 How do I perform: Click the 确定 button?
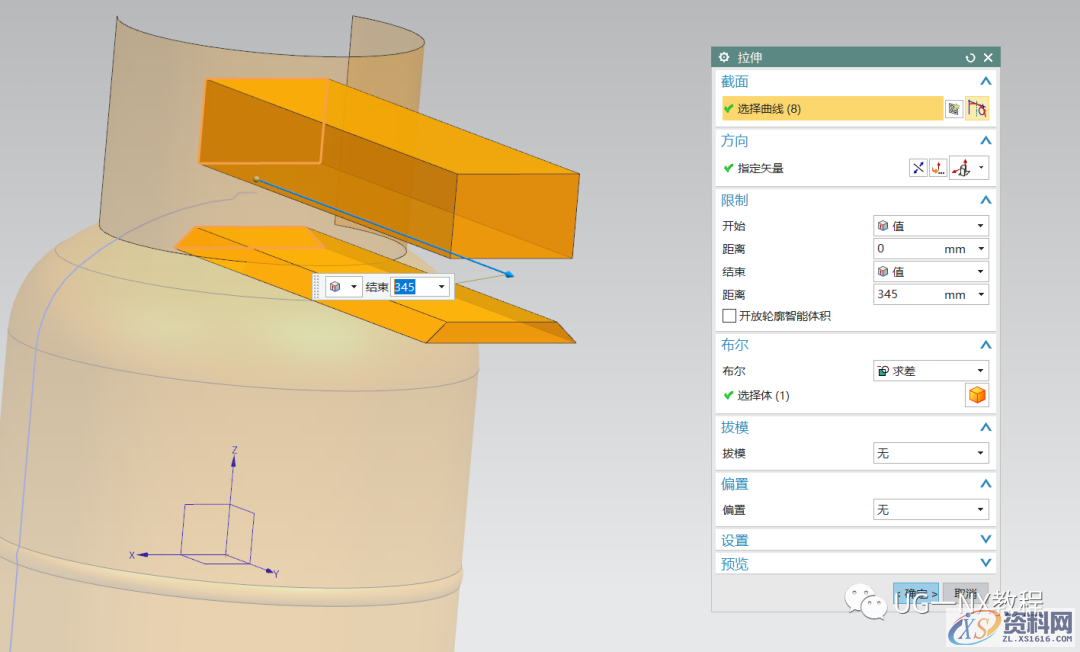click(x=916, y=594)
